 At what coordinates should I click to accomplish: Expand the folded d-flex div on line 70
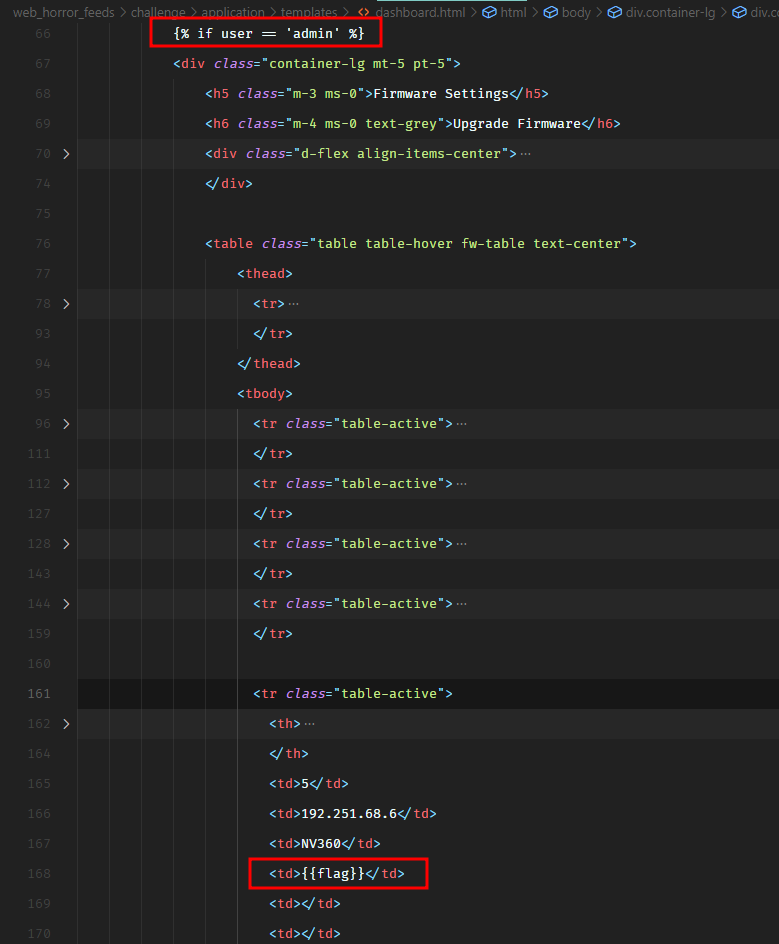coord(66,154)
